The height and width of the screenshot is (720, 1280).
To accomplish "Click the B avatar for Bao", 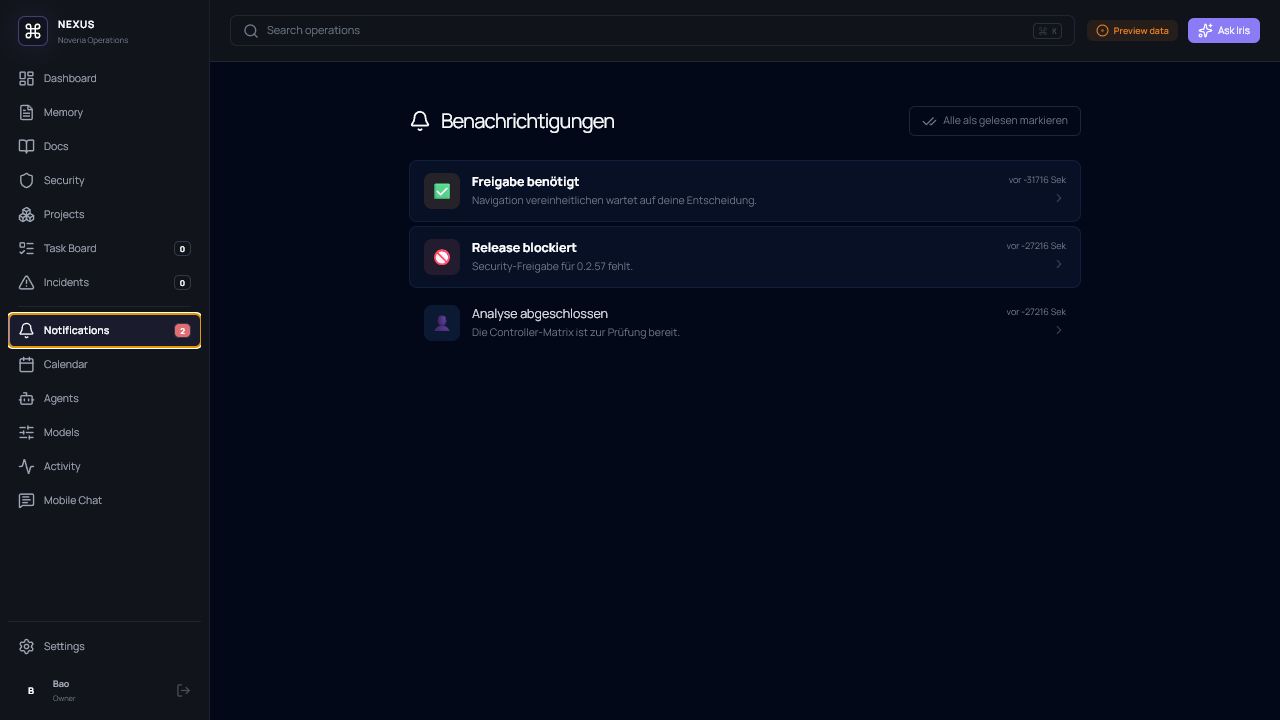I will (x=31, y=690).
